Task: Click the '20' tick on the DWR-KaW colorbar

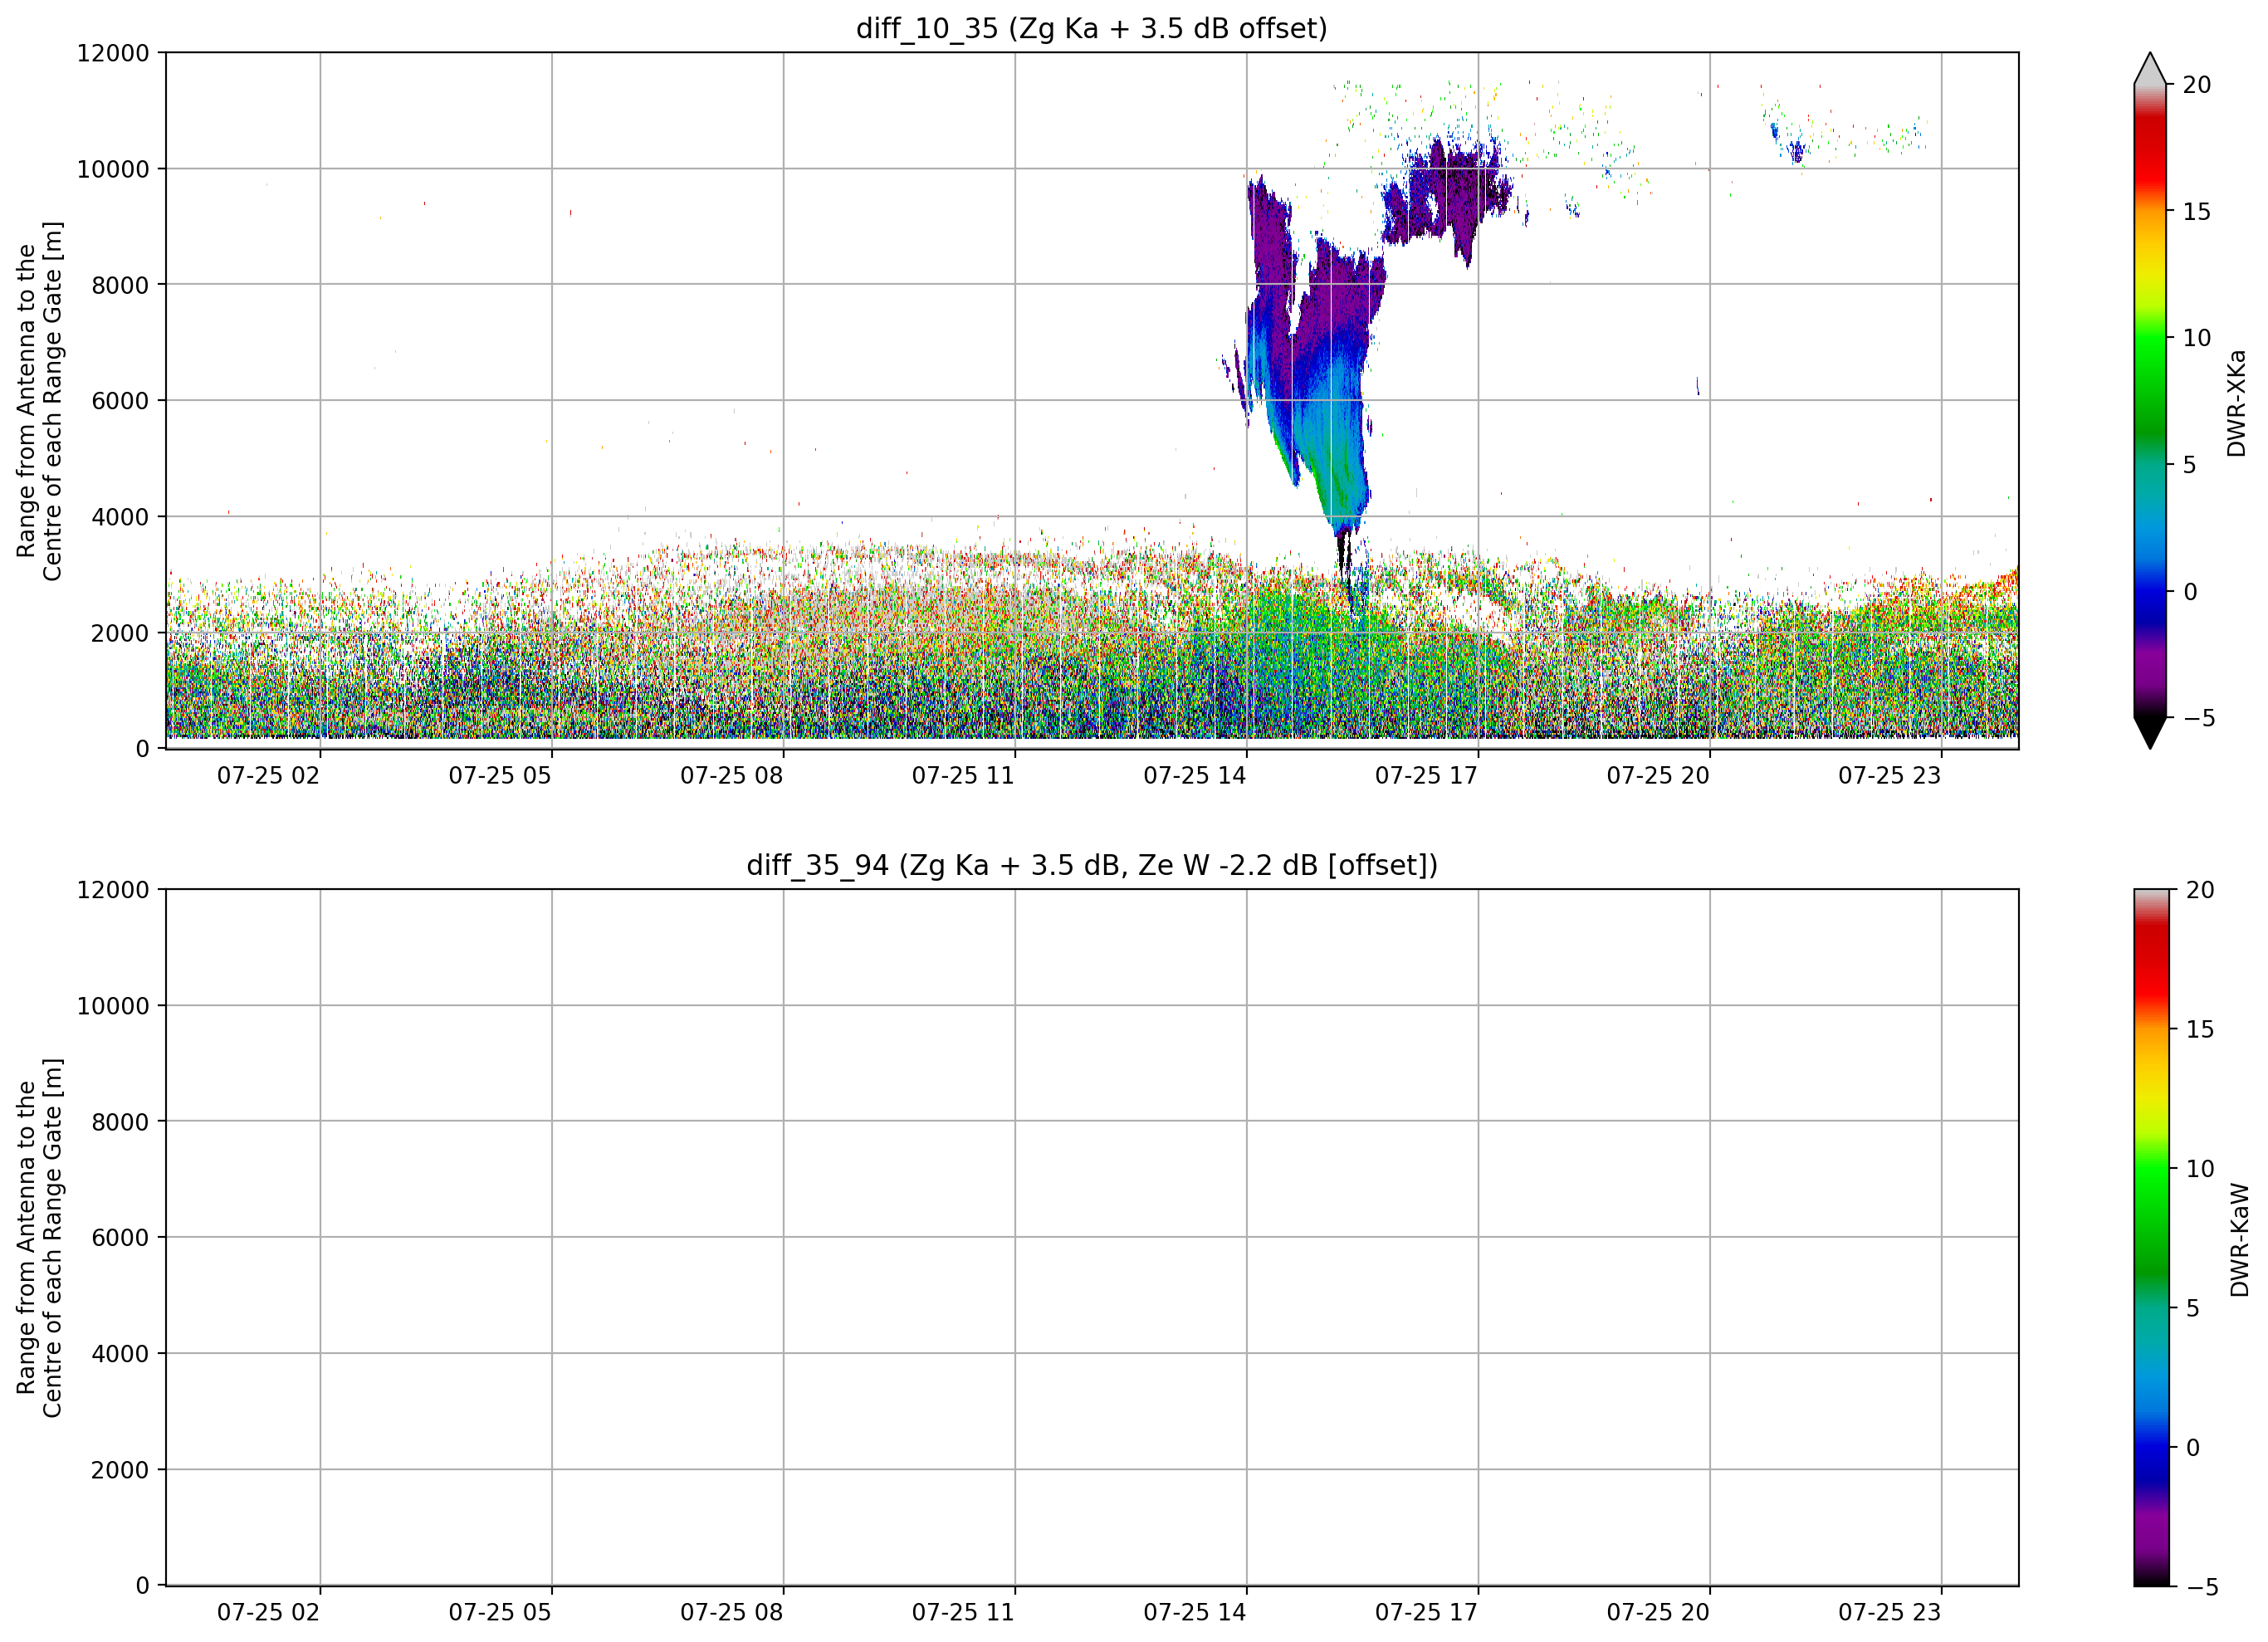Action: point(2200,890)
